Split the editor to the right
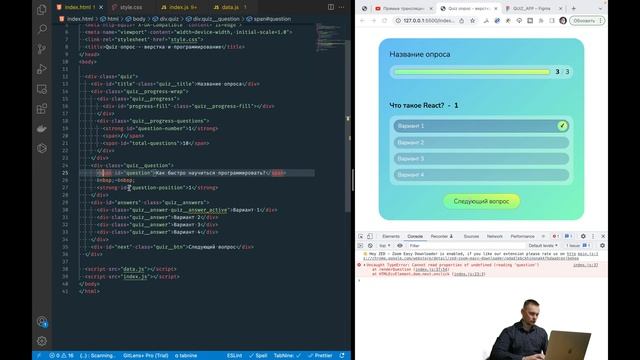 pos(331,7)
